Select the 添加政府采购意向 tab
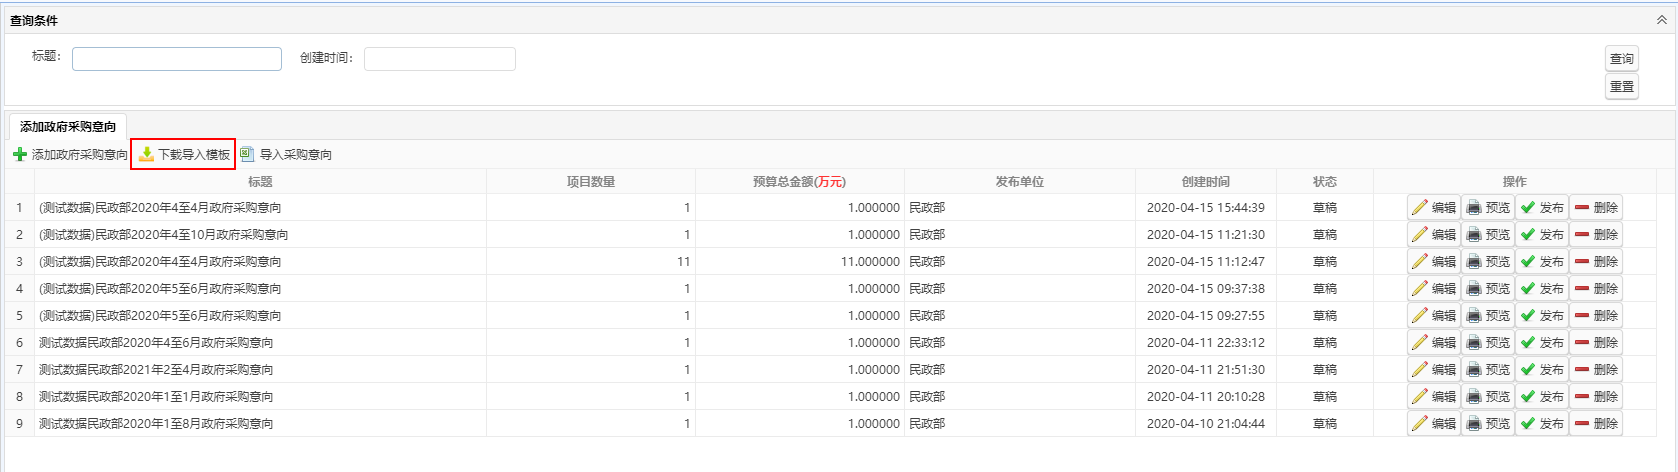 pos(68,127)
